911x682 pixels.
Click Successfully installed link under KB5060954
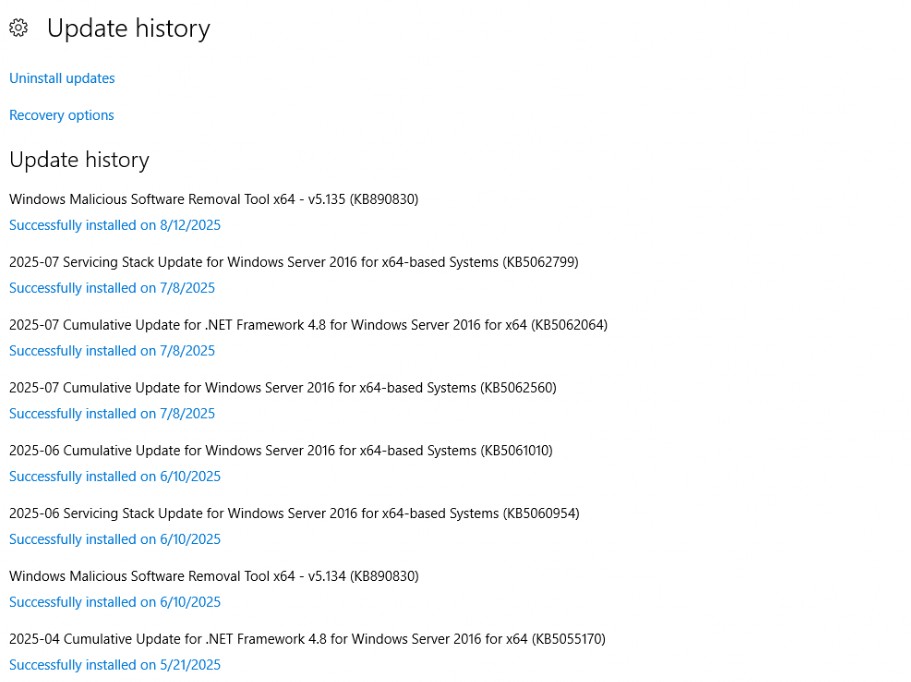115,539
